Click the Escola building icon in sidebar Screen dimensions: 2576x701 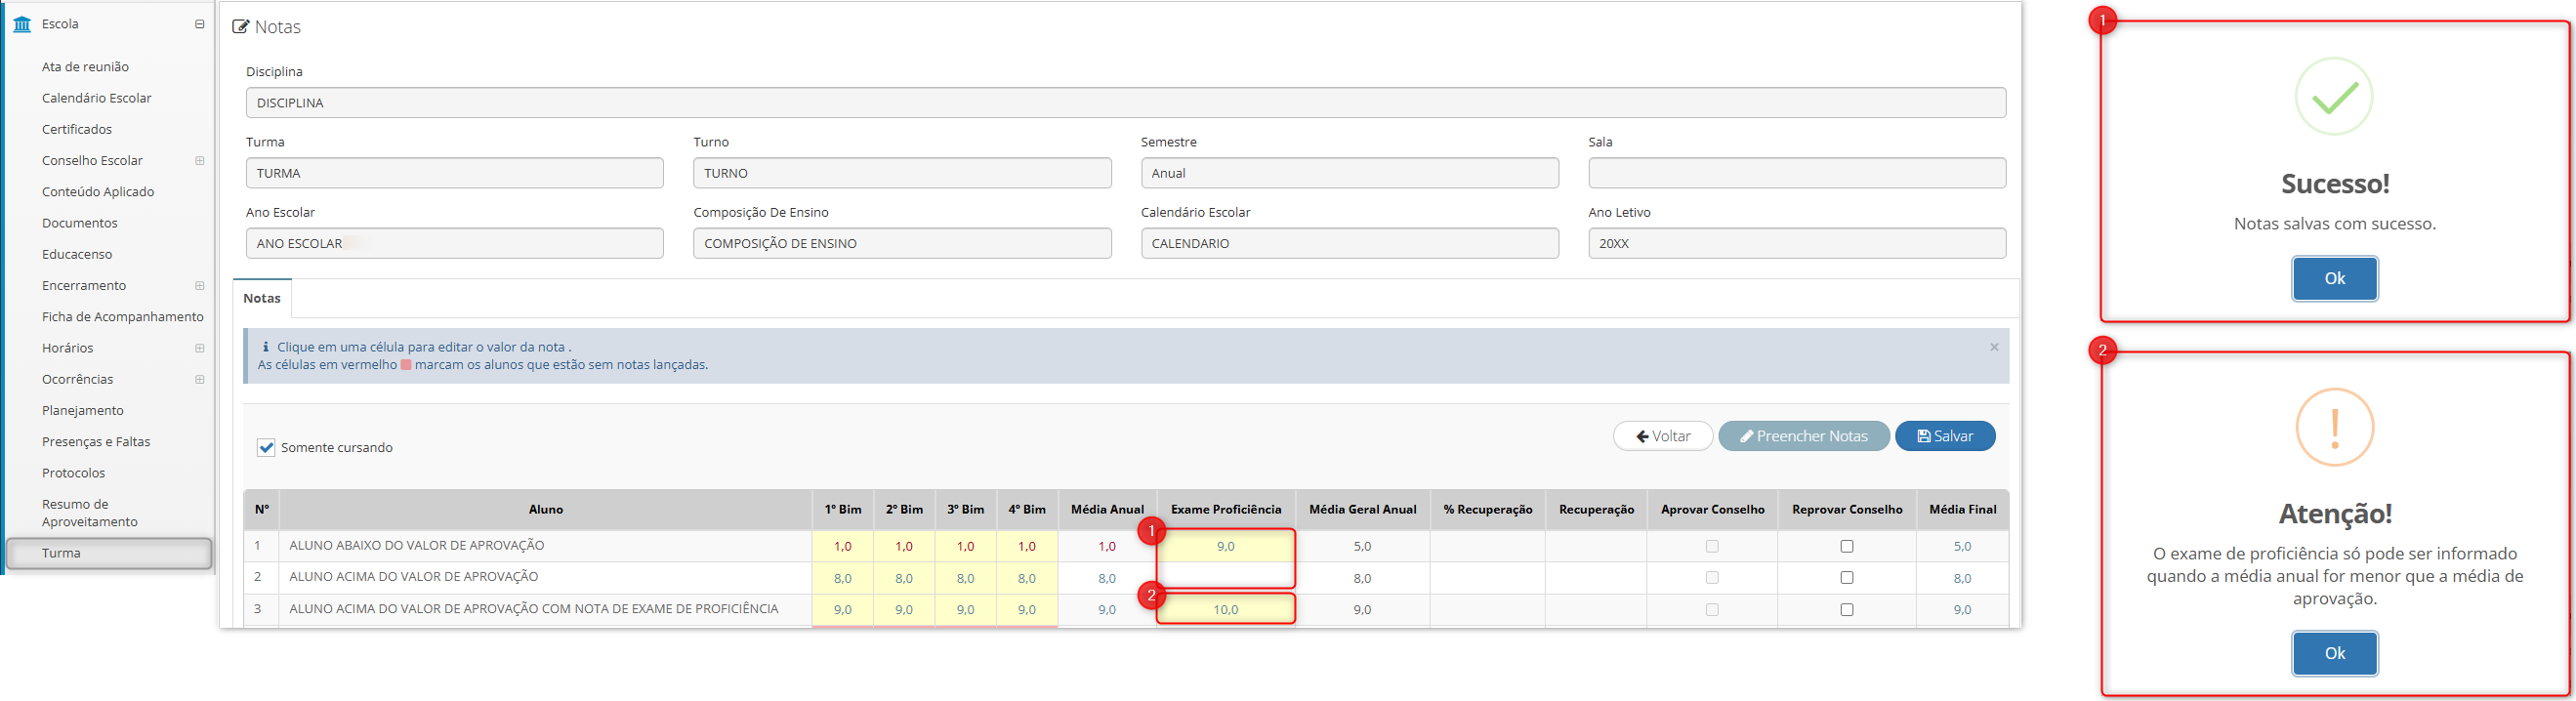pos(22,24)
